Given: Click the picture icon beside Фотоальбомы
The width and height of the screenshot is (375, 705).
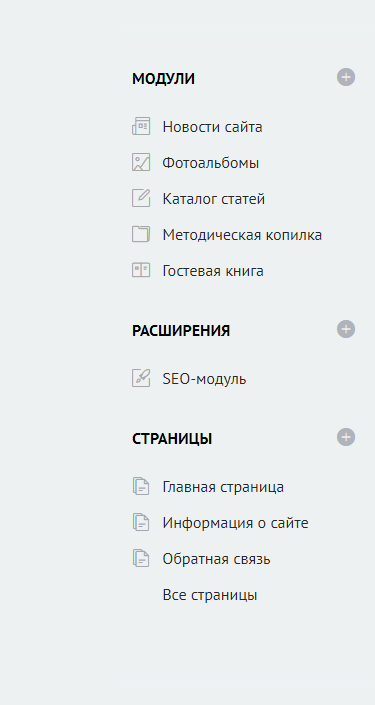Looking at the screenshot, I should pos(141,162).
